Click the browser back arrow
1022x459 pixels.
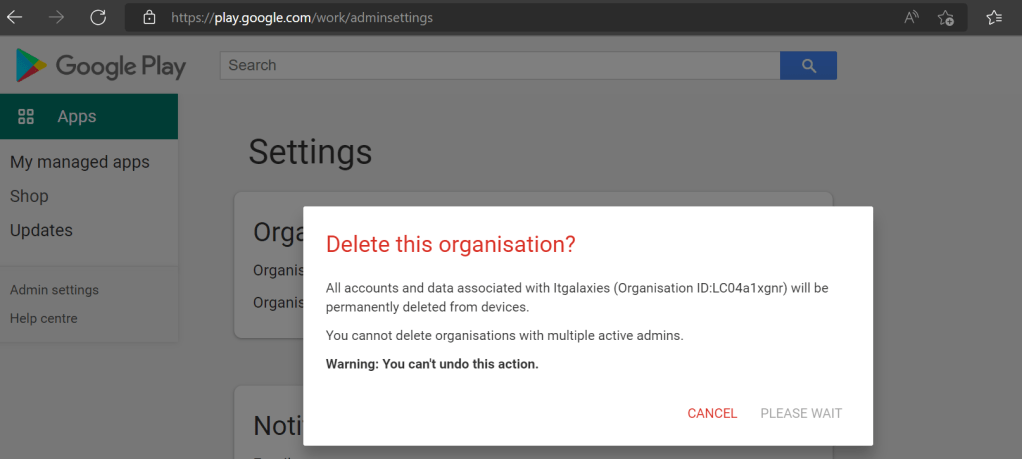(15, 17)
